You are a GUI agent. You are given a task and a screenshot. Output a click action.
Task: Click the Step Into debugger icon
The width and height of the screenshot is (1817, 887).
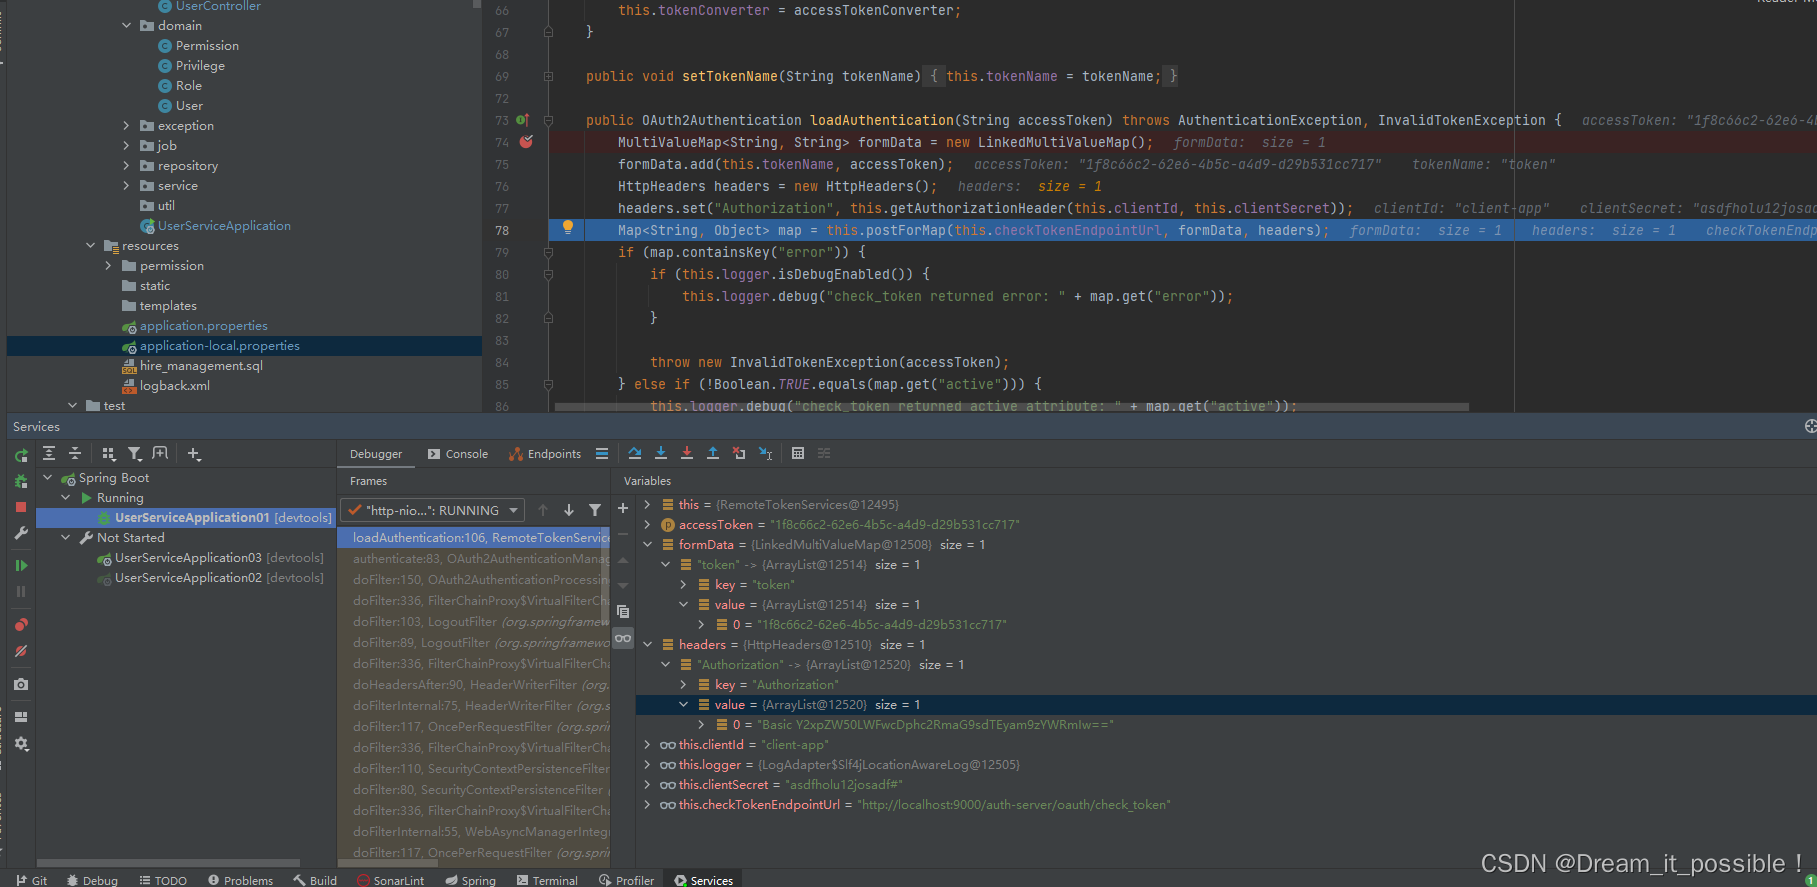click(661, 453)
